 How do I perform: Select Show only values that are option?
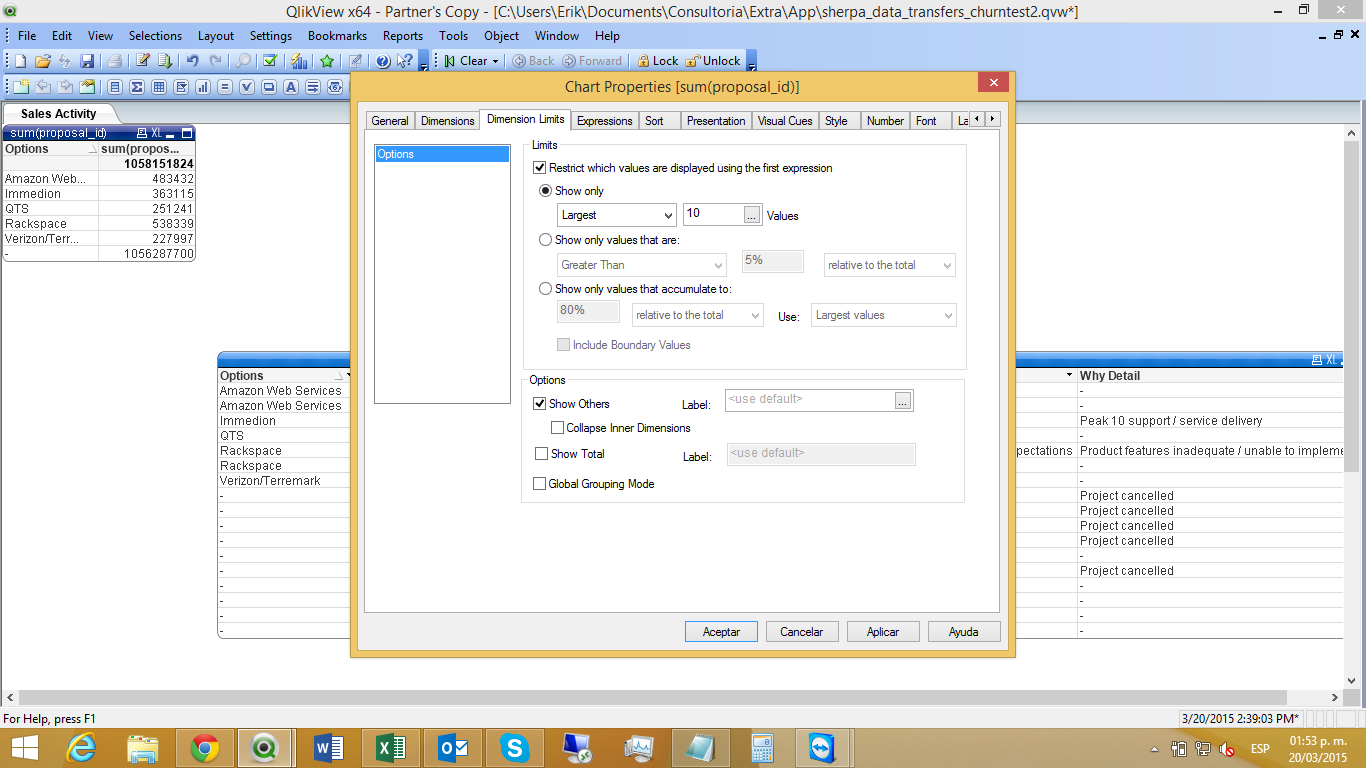click(x=545, y=240)
